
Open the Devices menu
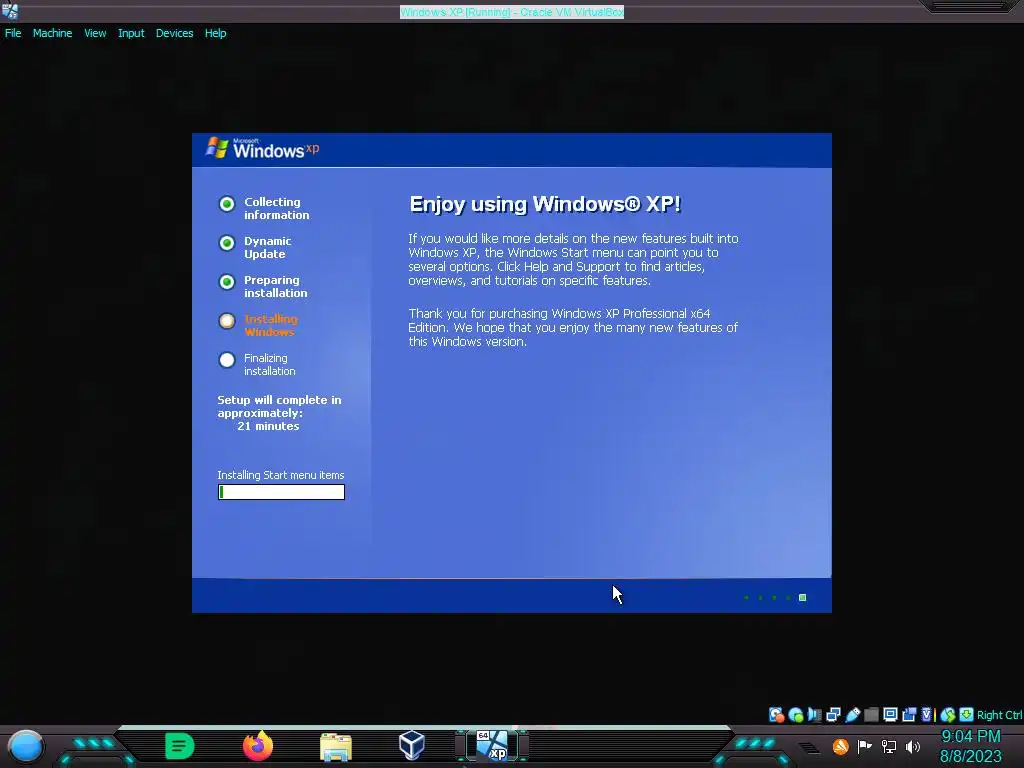[x=174, y=33]
